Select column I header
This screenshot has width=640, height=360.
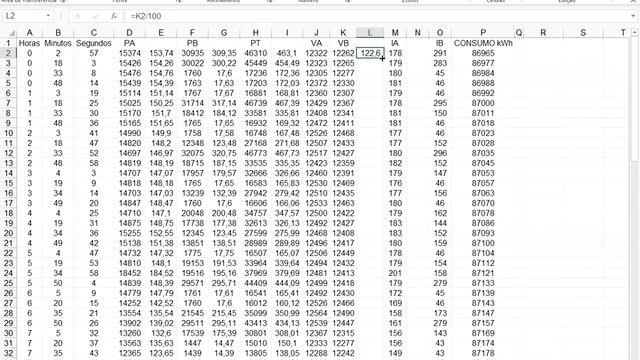[287, 33]
